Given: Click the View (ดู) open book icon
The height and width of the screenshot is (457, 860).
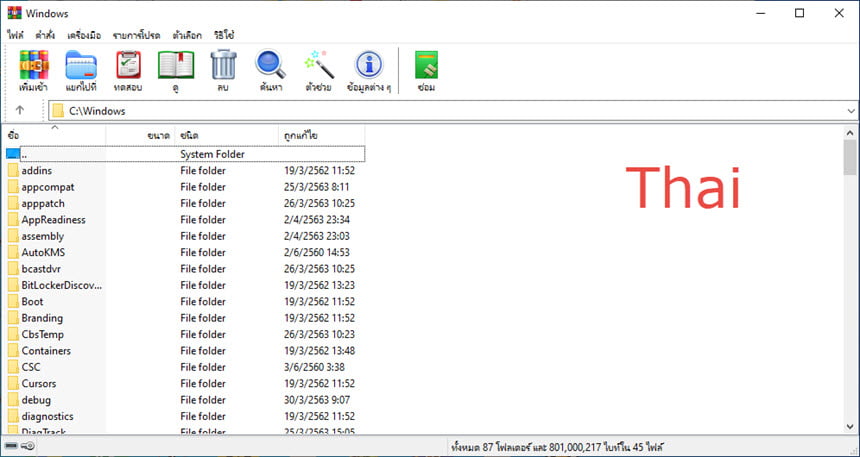Looking at the screenshot, I should (x=176, y=65).
